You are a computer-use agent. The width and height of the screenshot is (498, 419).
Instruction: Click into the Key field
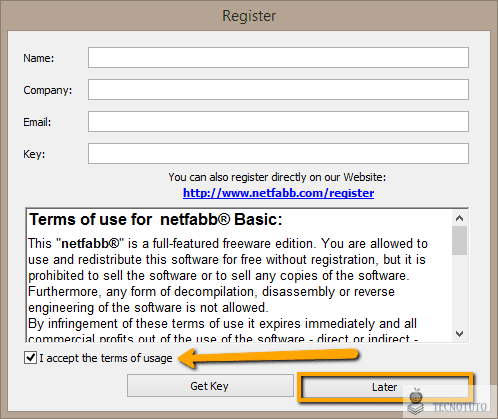coord(278,154)
